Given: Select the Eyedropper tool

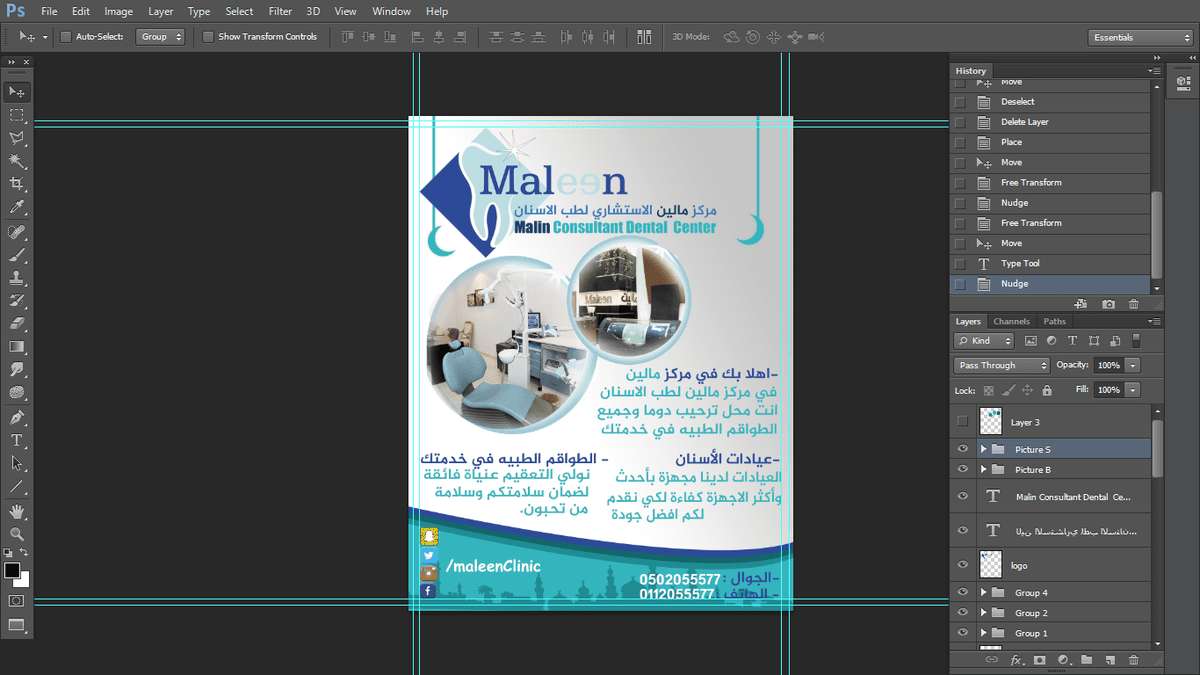Looking at the screenshot, I should click(17, 208).
